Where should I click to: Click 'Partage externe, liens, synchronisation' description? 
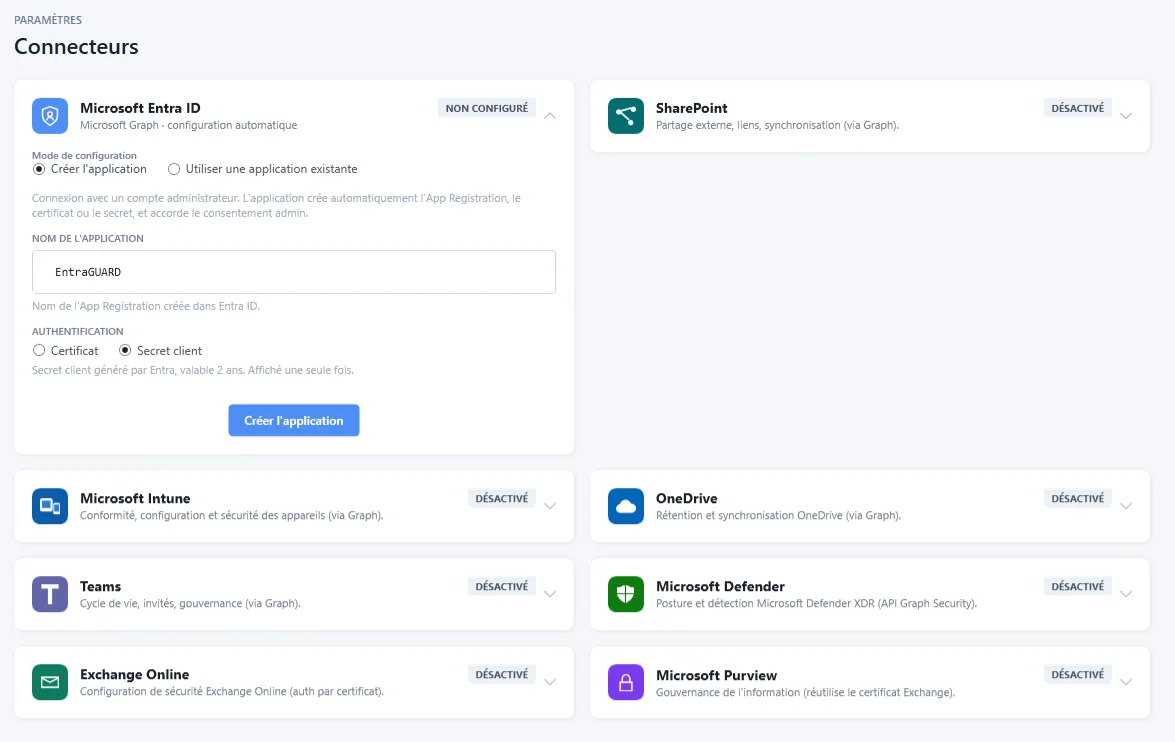click(x=777, y=125)
